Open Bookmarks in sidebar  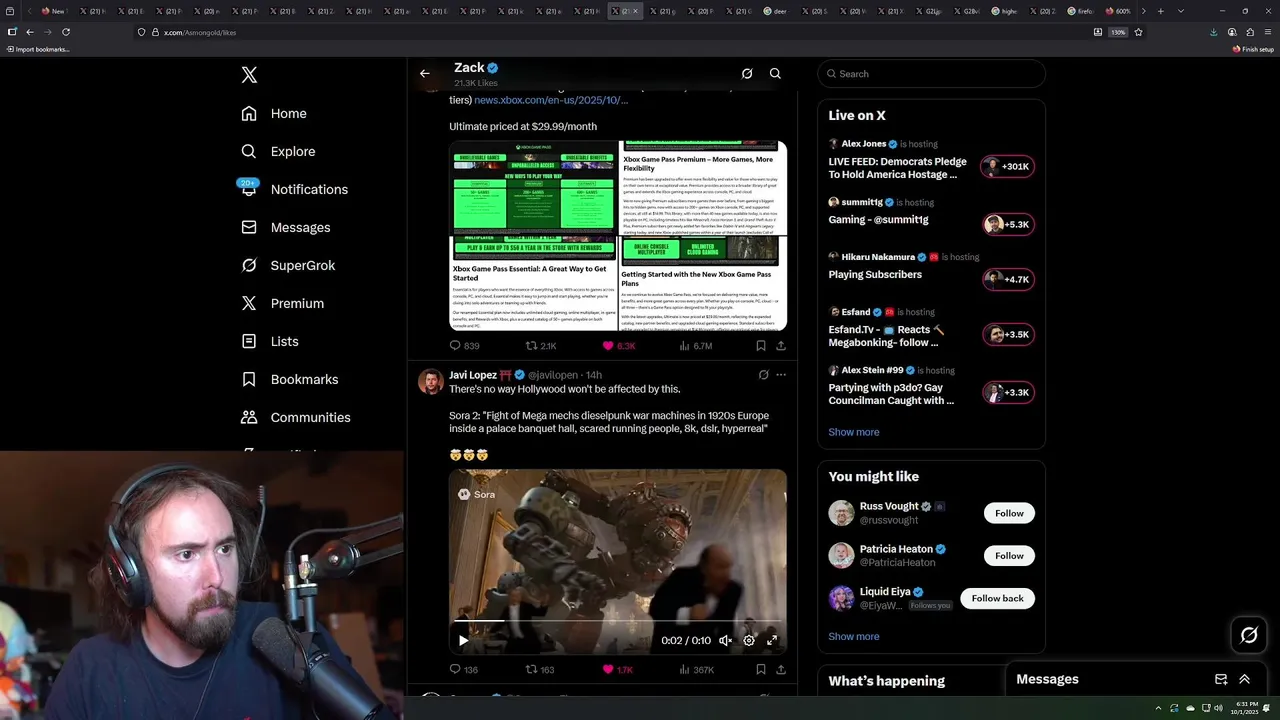290,379
